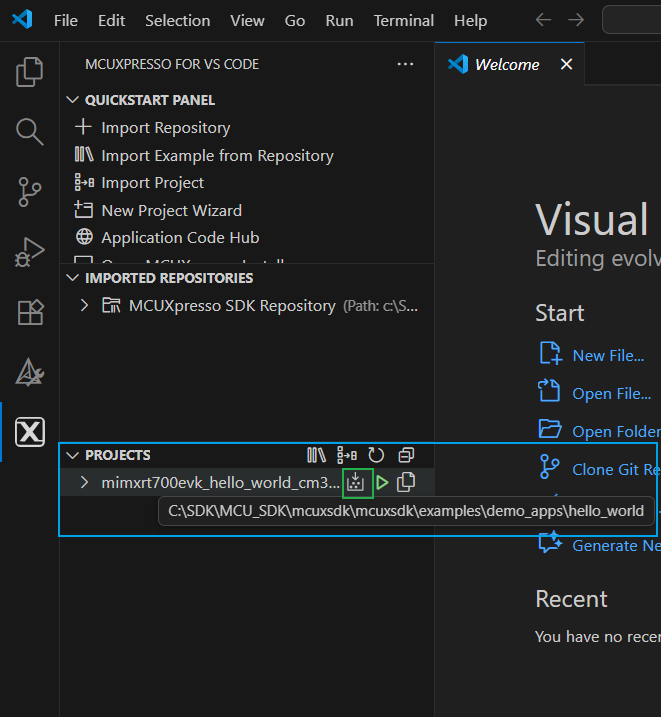This screenshot has width=661, height=717.
Task: Click Import Example from Repository
Action: coord(217,155)
